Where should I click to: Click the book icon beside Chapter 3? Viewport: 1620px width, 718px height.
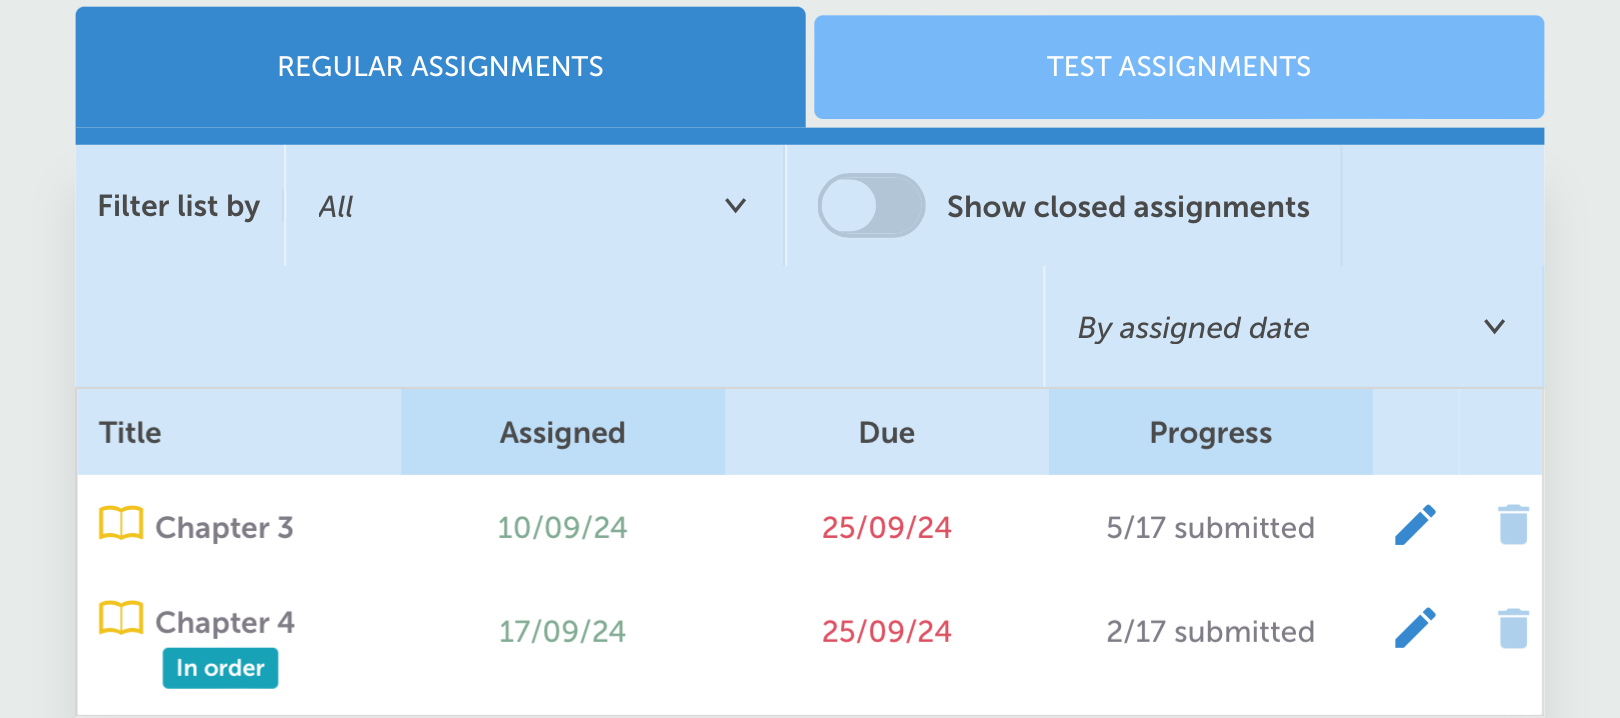[121, 523]
